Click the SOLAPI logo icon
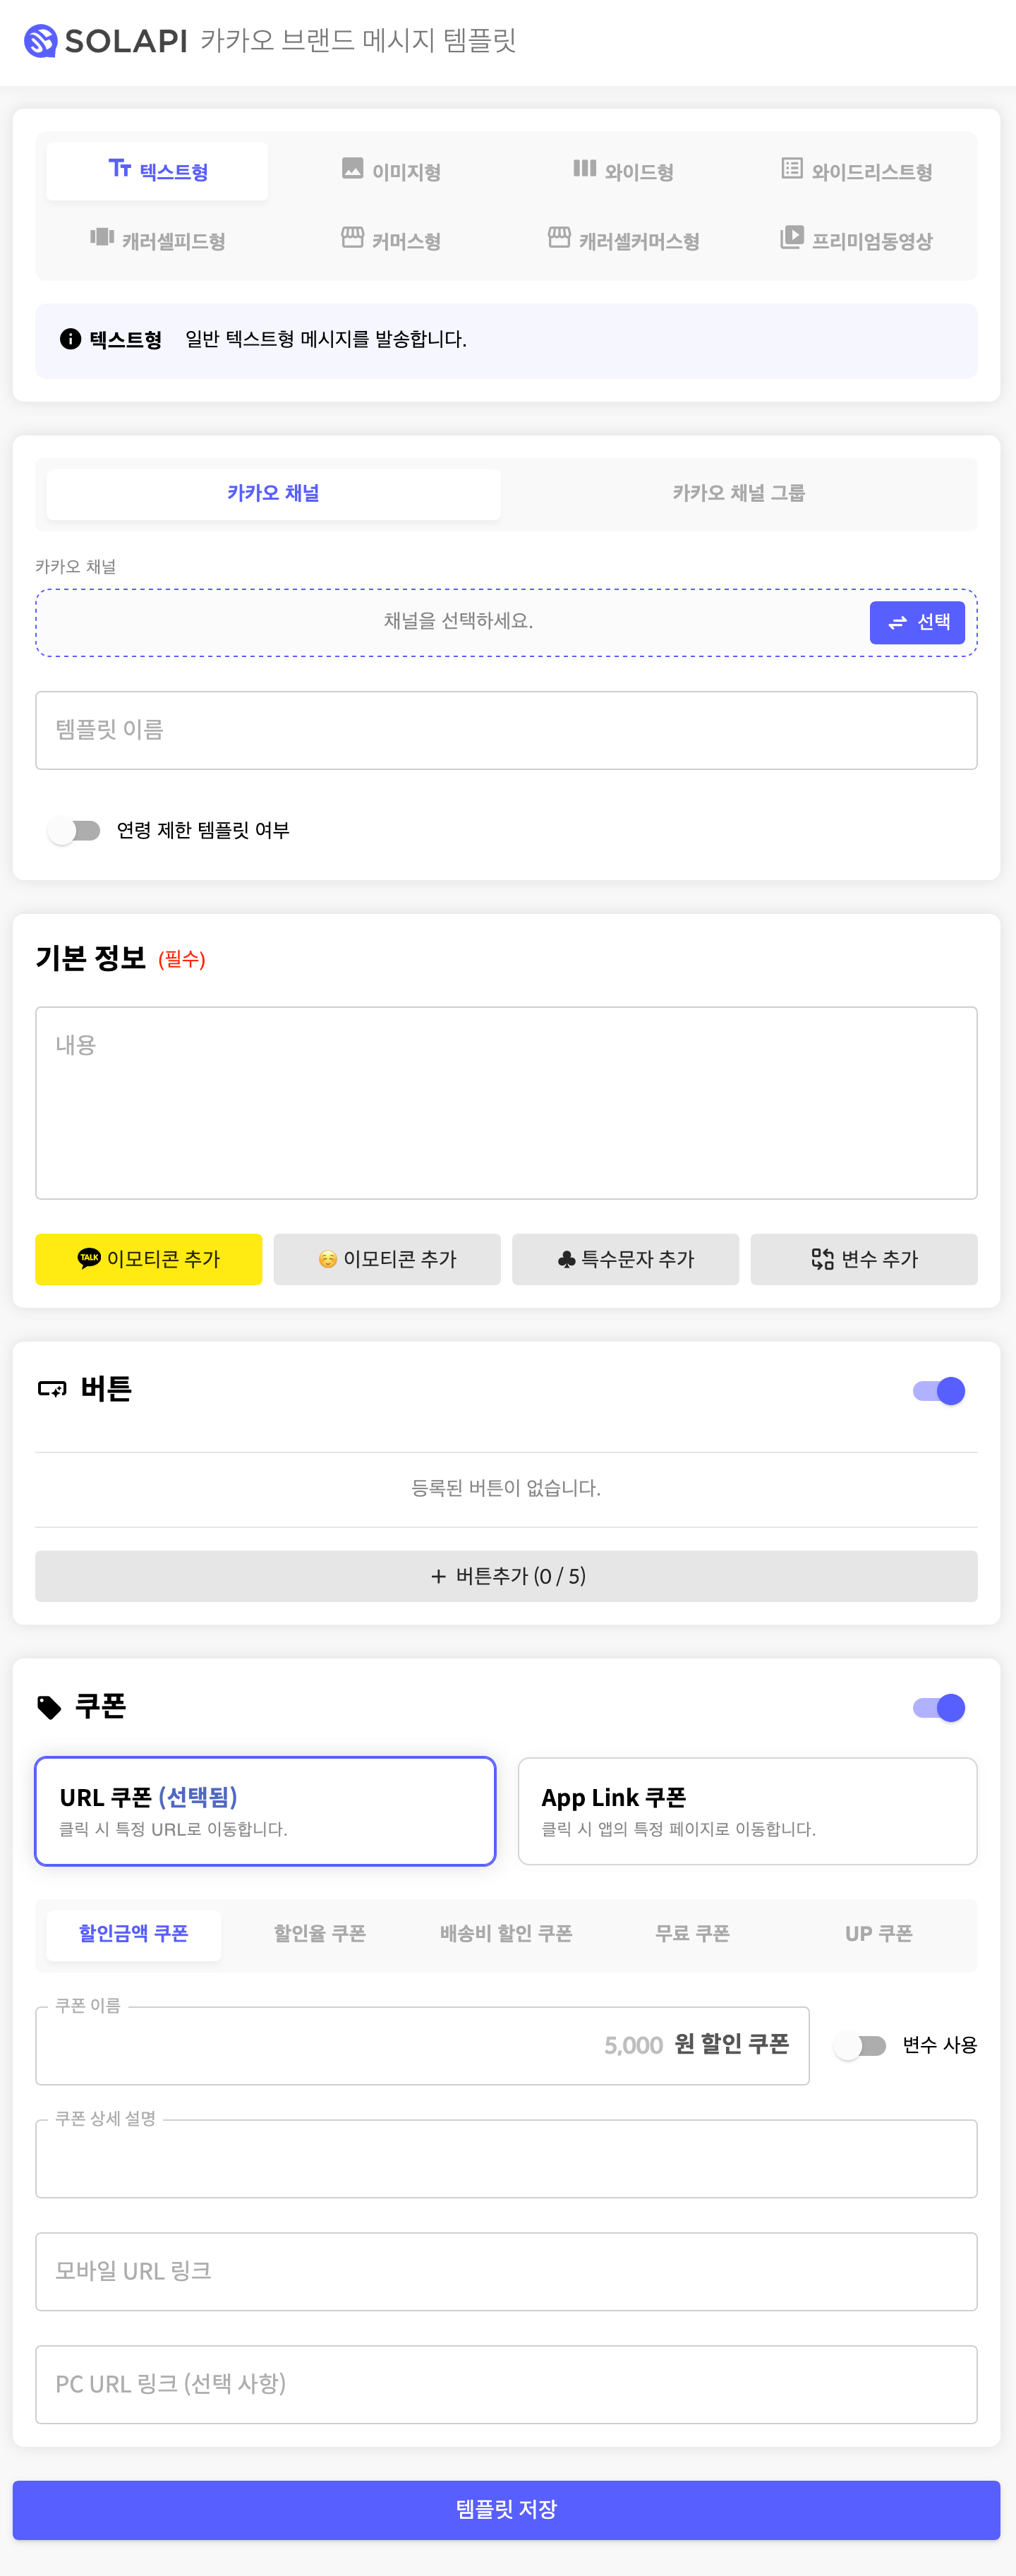Viewport: 1016px width, 2576px height. (40, 41)
